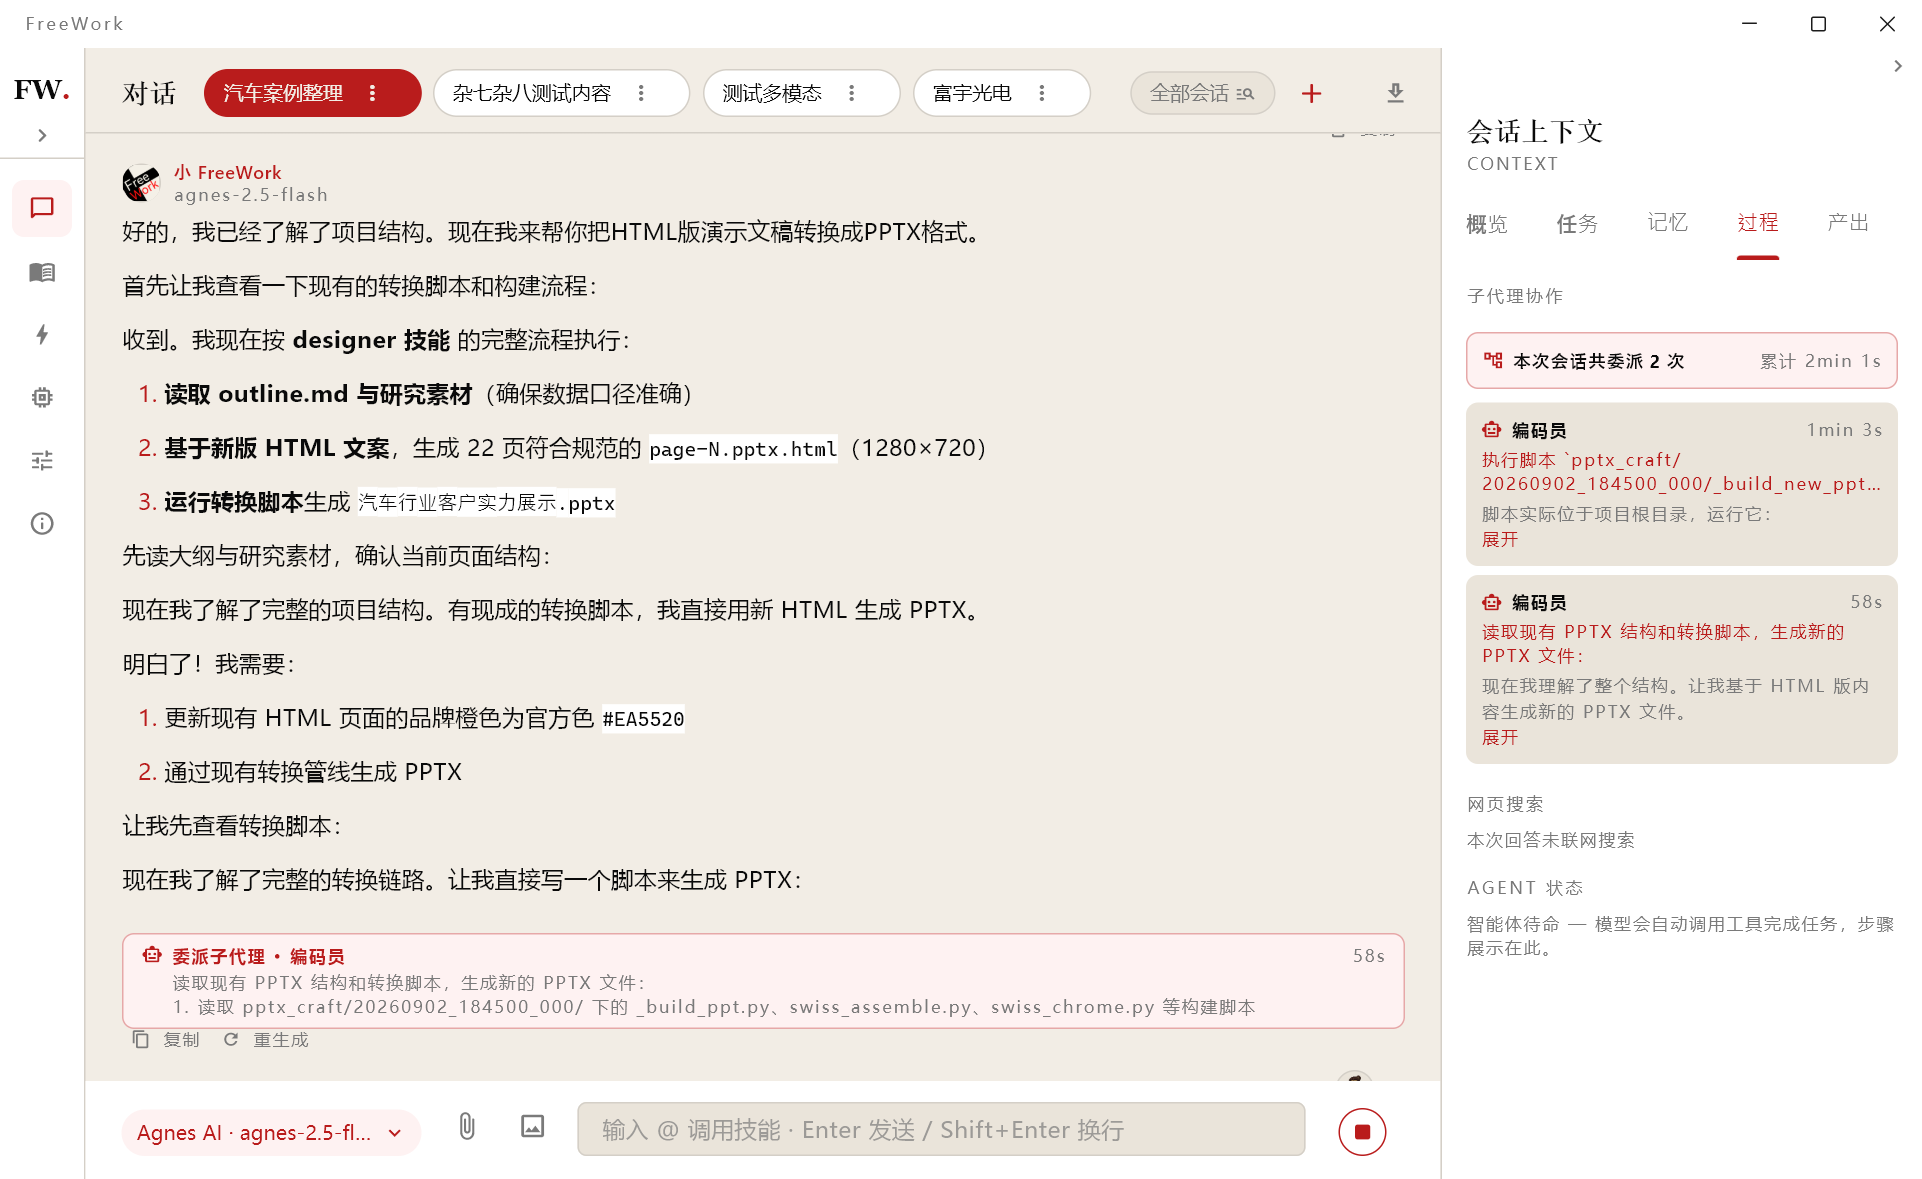
Task: Expand the left sidebar with the chevron
Action: tap(42, 135)
